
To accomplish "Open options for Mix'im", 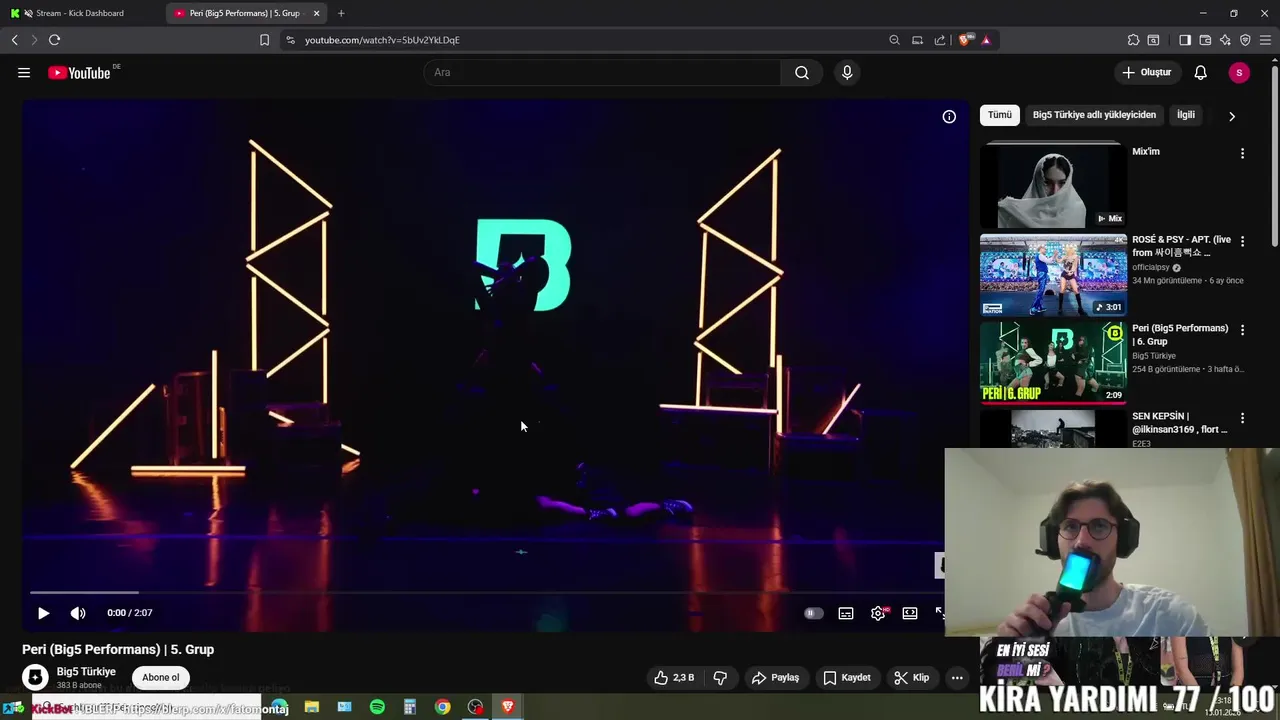I will click(x=1242, y=153).
